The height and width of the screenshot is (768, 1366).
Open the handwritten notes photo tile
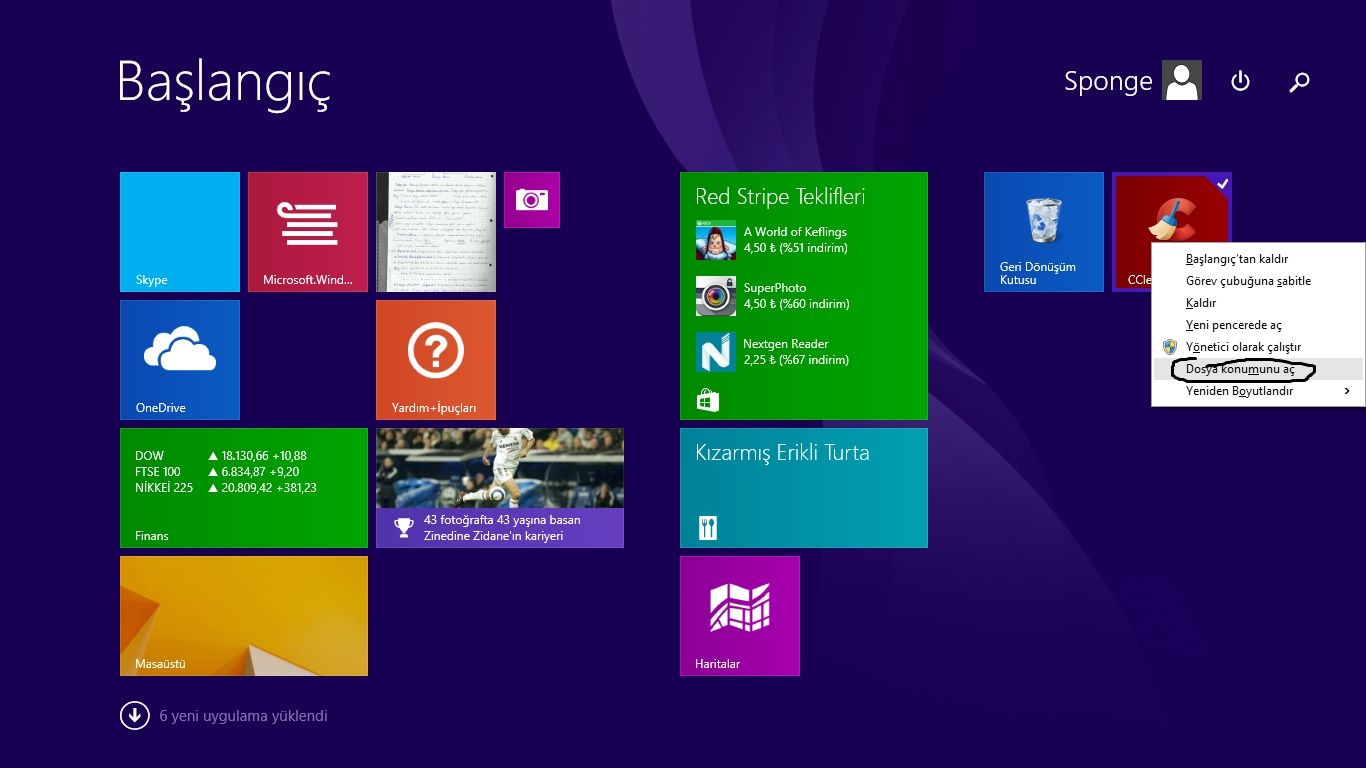(x=436, y=232)
